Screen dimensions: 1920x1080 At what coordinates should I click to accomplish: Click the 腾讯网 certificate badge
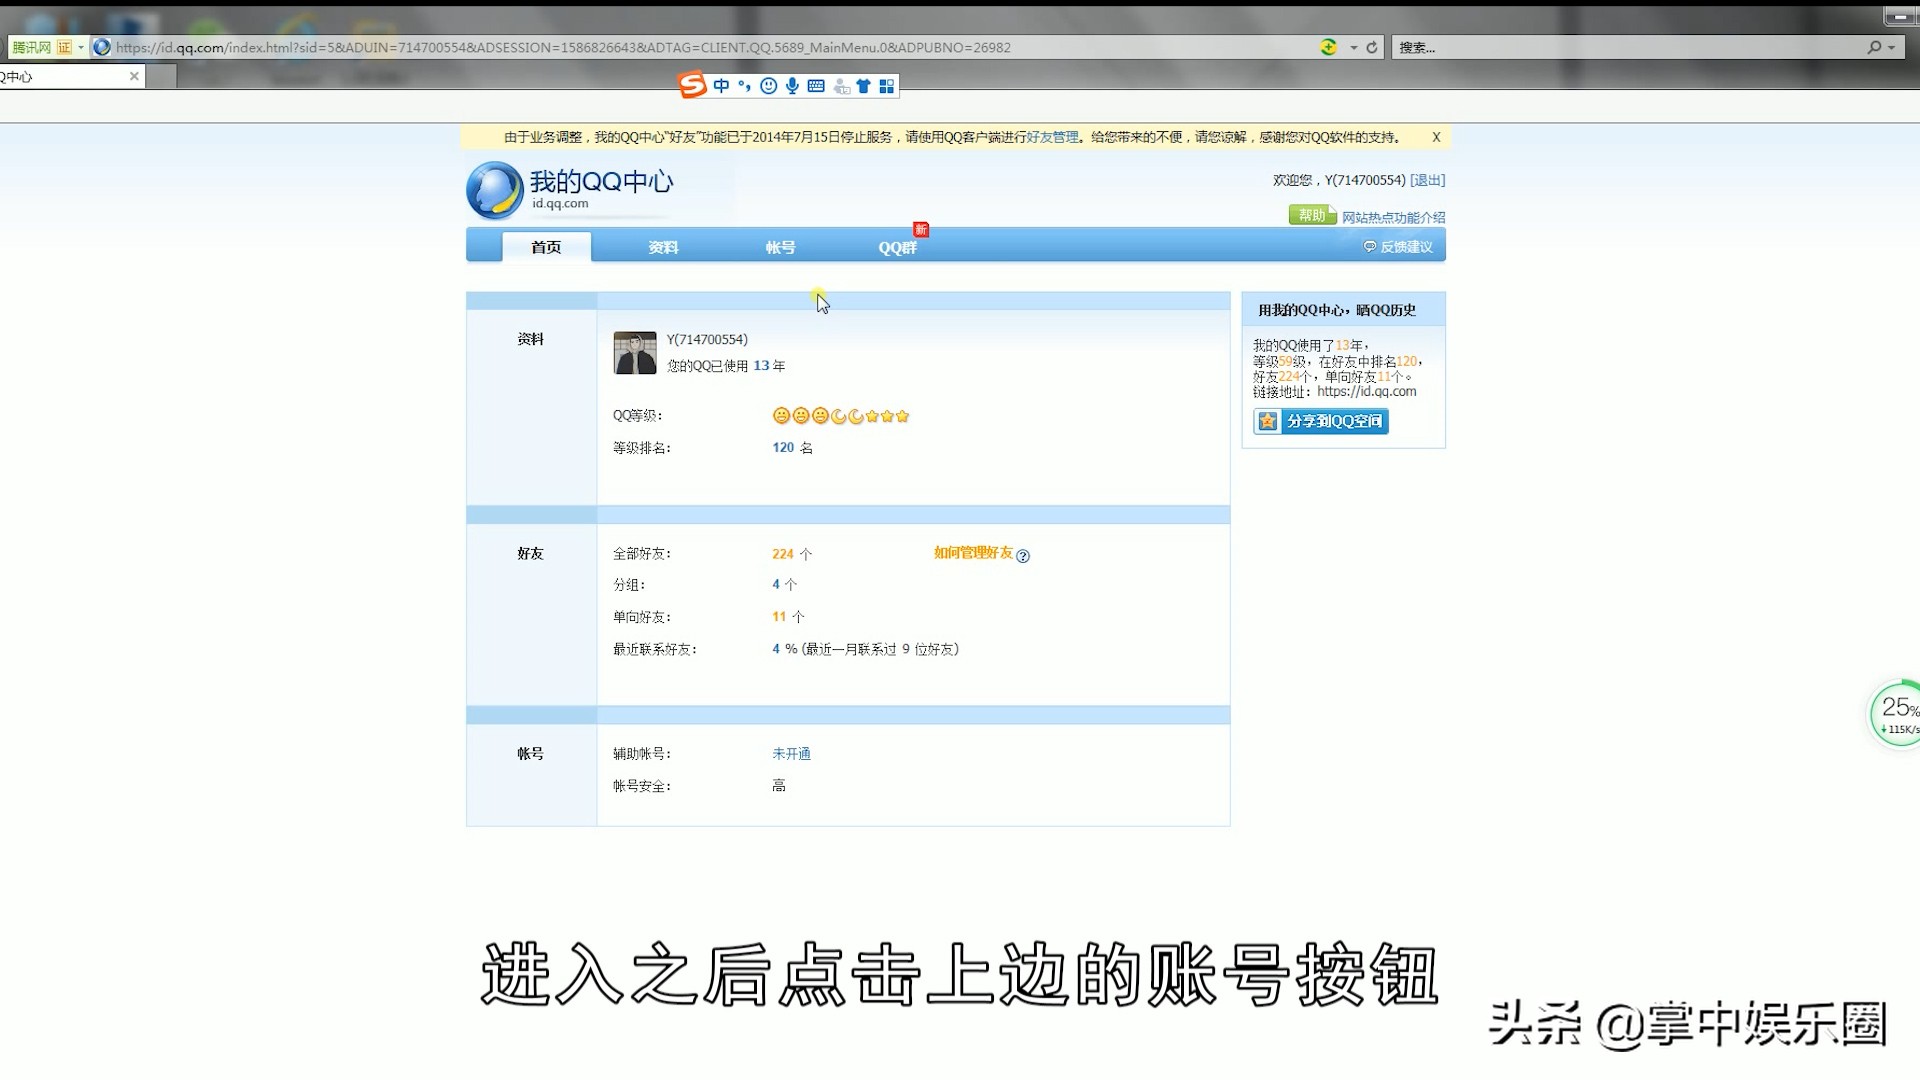point(42,47)
